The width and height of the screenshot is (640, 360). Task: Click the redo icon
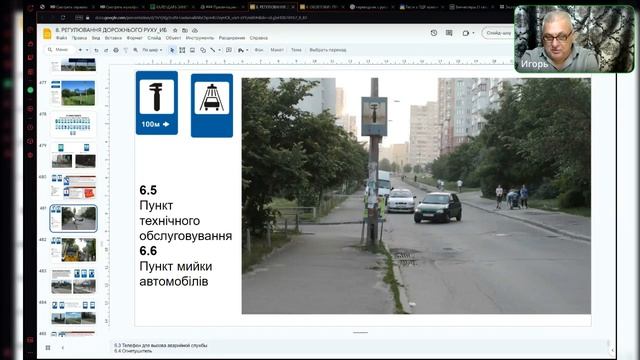click(106, 50)
